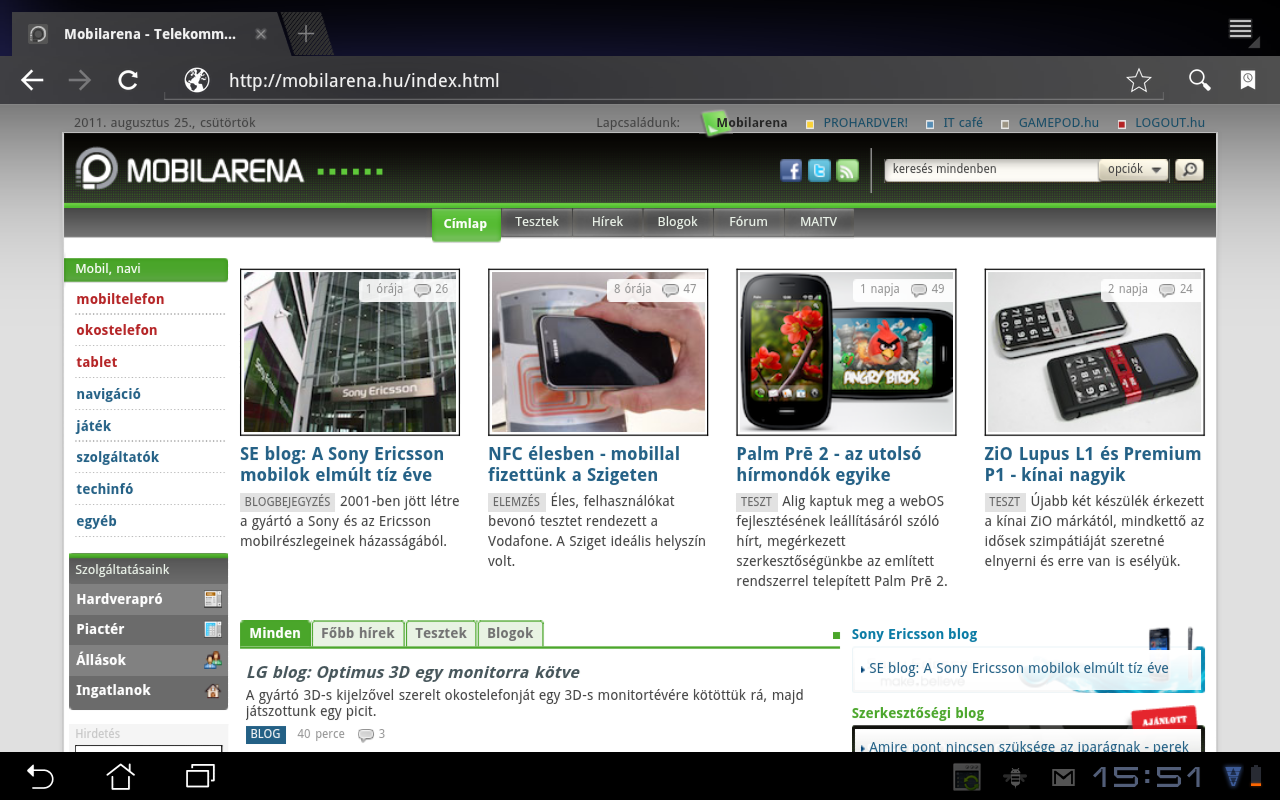Viewport: 1280px width, 800px height.
Task: Submit search with the magnifier button
Action: coord(1189,170)
